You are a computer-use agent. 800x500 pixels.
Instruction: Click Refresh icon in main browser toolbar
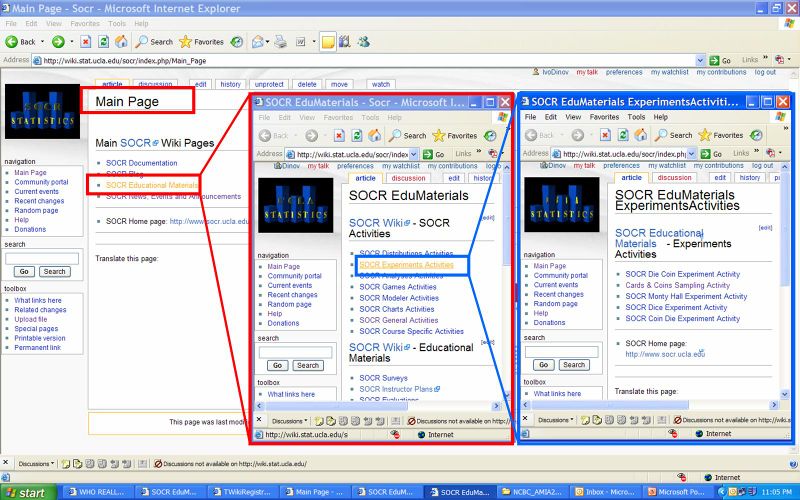tap(104, 42)
